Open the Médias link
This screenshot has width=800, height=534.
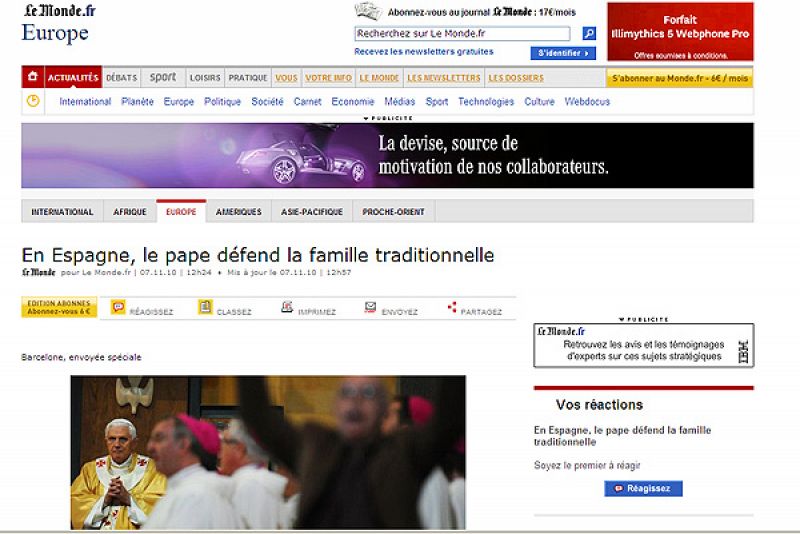399,101
